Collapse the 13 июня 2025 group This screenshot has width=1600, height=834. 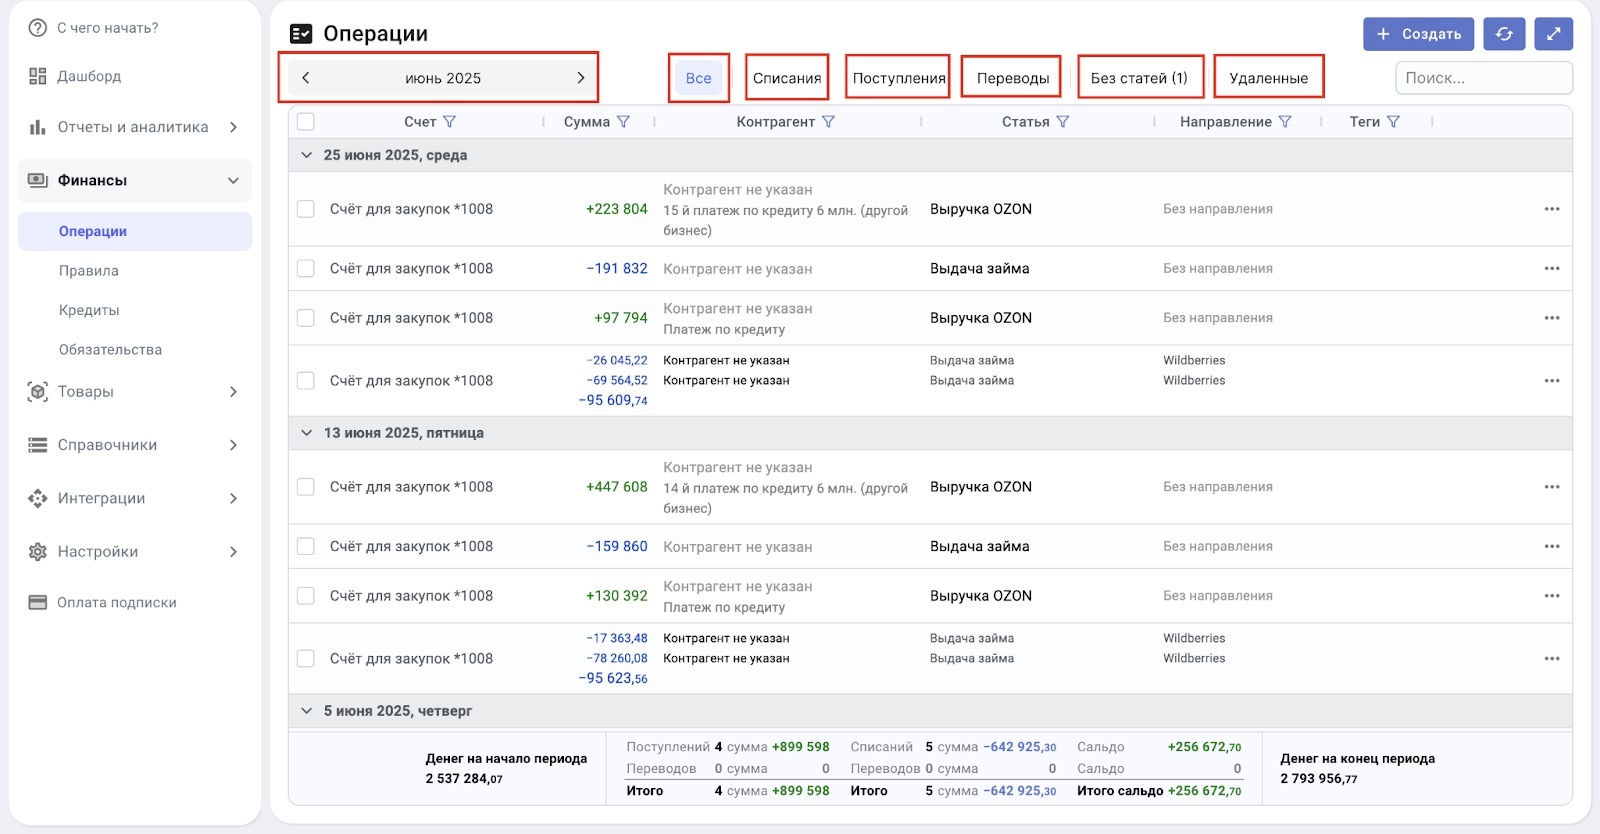coord(307,433)
